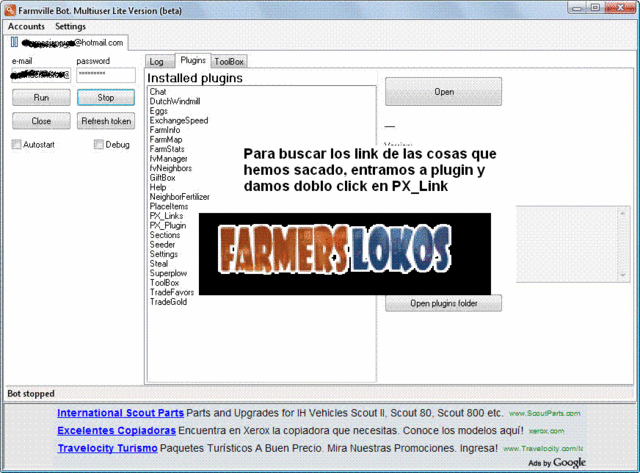
Task: Focus the password input field
Action: [106, 75]
